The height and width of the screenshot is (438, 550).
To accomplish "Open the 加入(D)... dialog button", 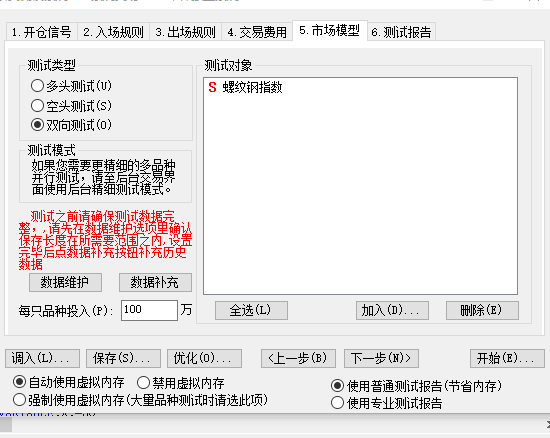I will [x=392, y=310].
